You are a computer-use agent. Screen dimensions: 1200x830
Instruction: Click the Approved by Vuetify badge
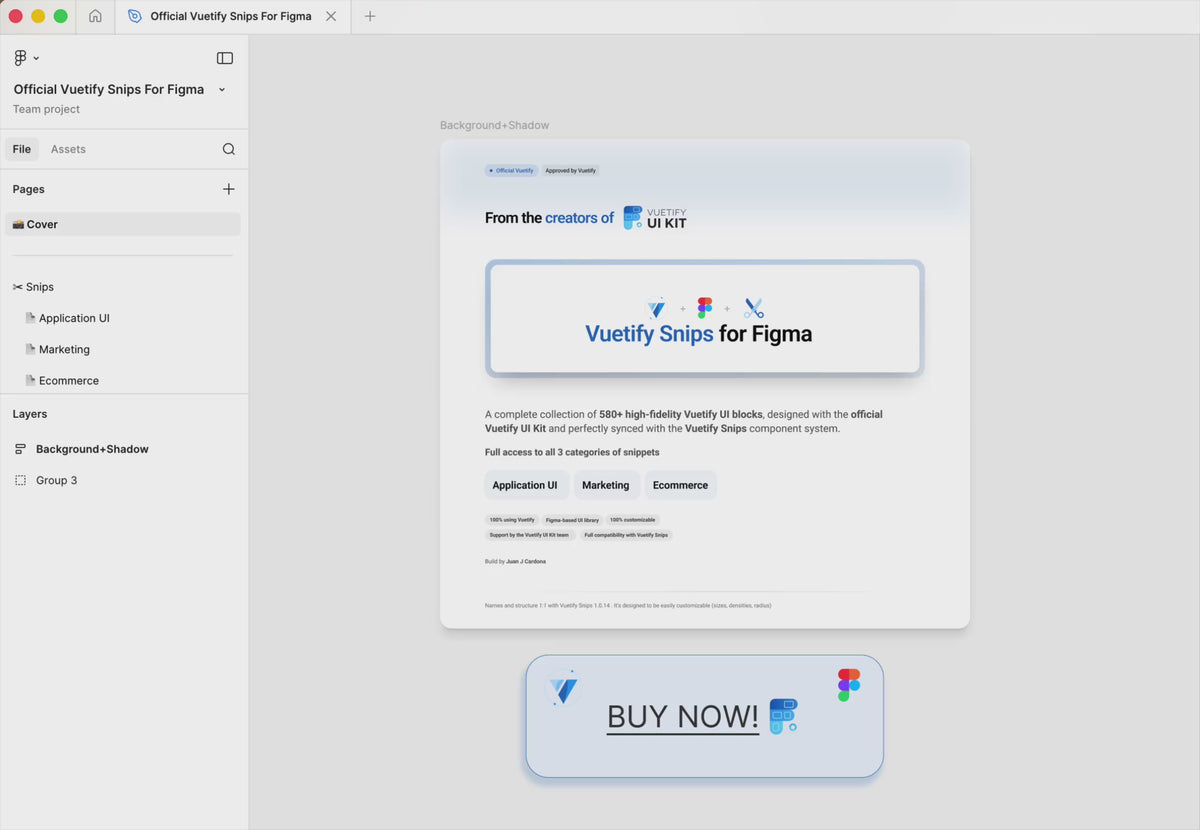tap(571, 171)
